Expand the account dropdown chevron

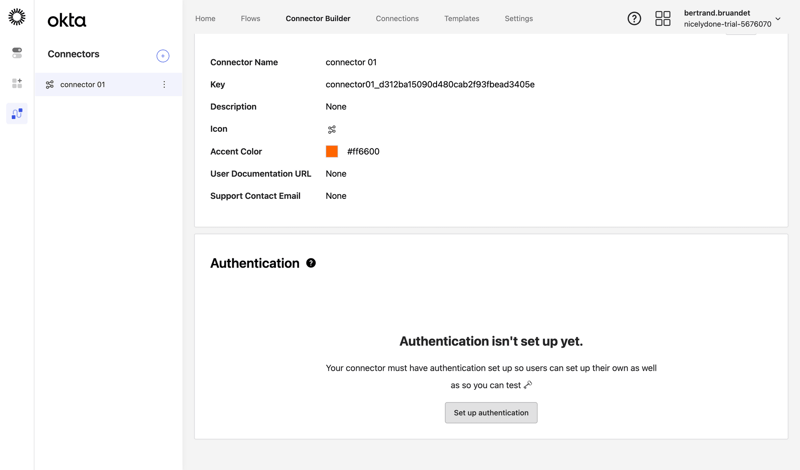pos(778,19)
